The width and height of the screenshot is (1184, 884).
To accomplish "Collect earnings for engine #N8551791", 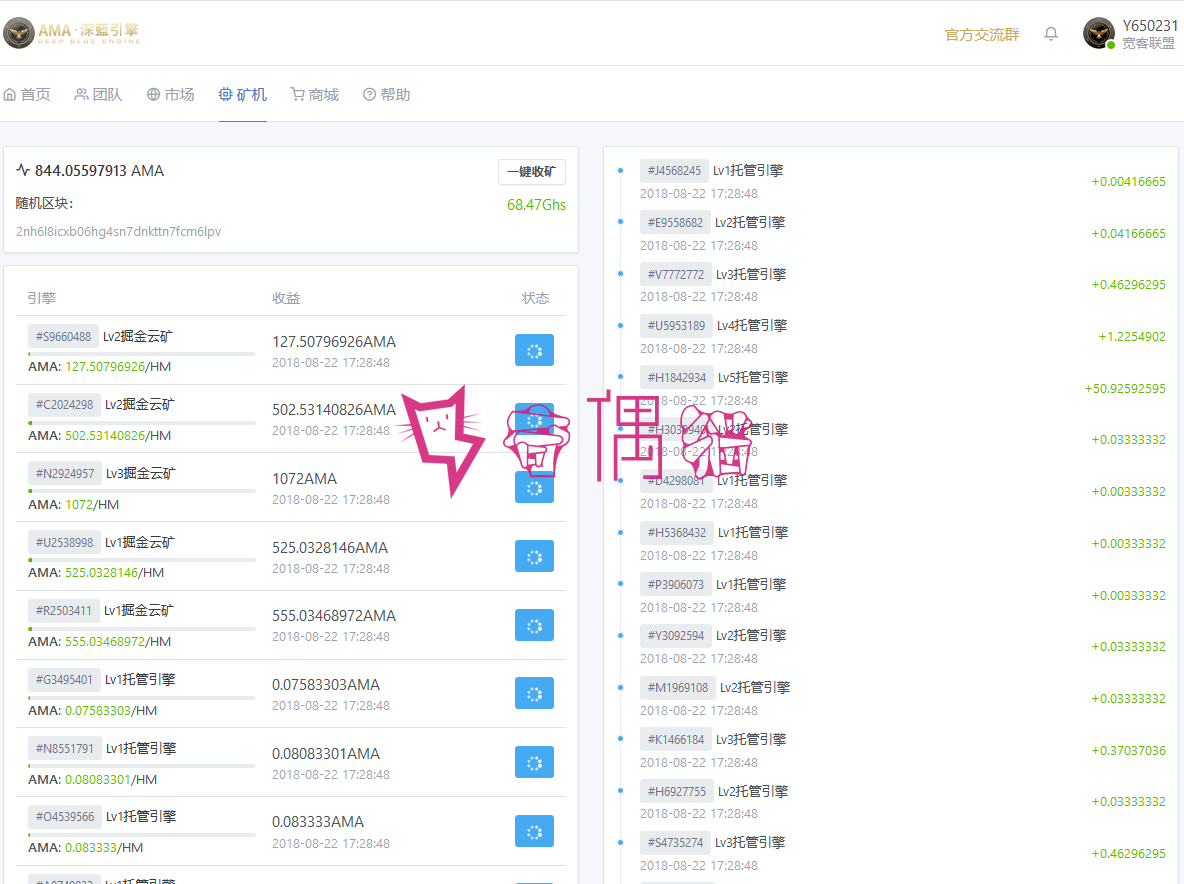I will (x=535, y=762).
